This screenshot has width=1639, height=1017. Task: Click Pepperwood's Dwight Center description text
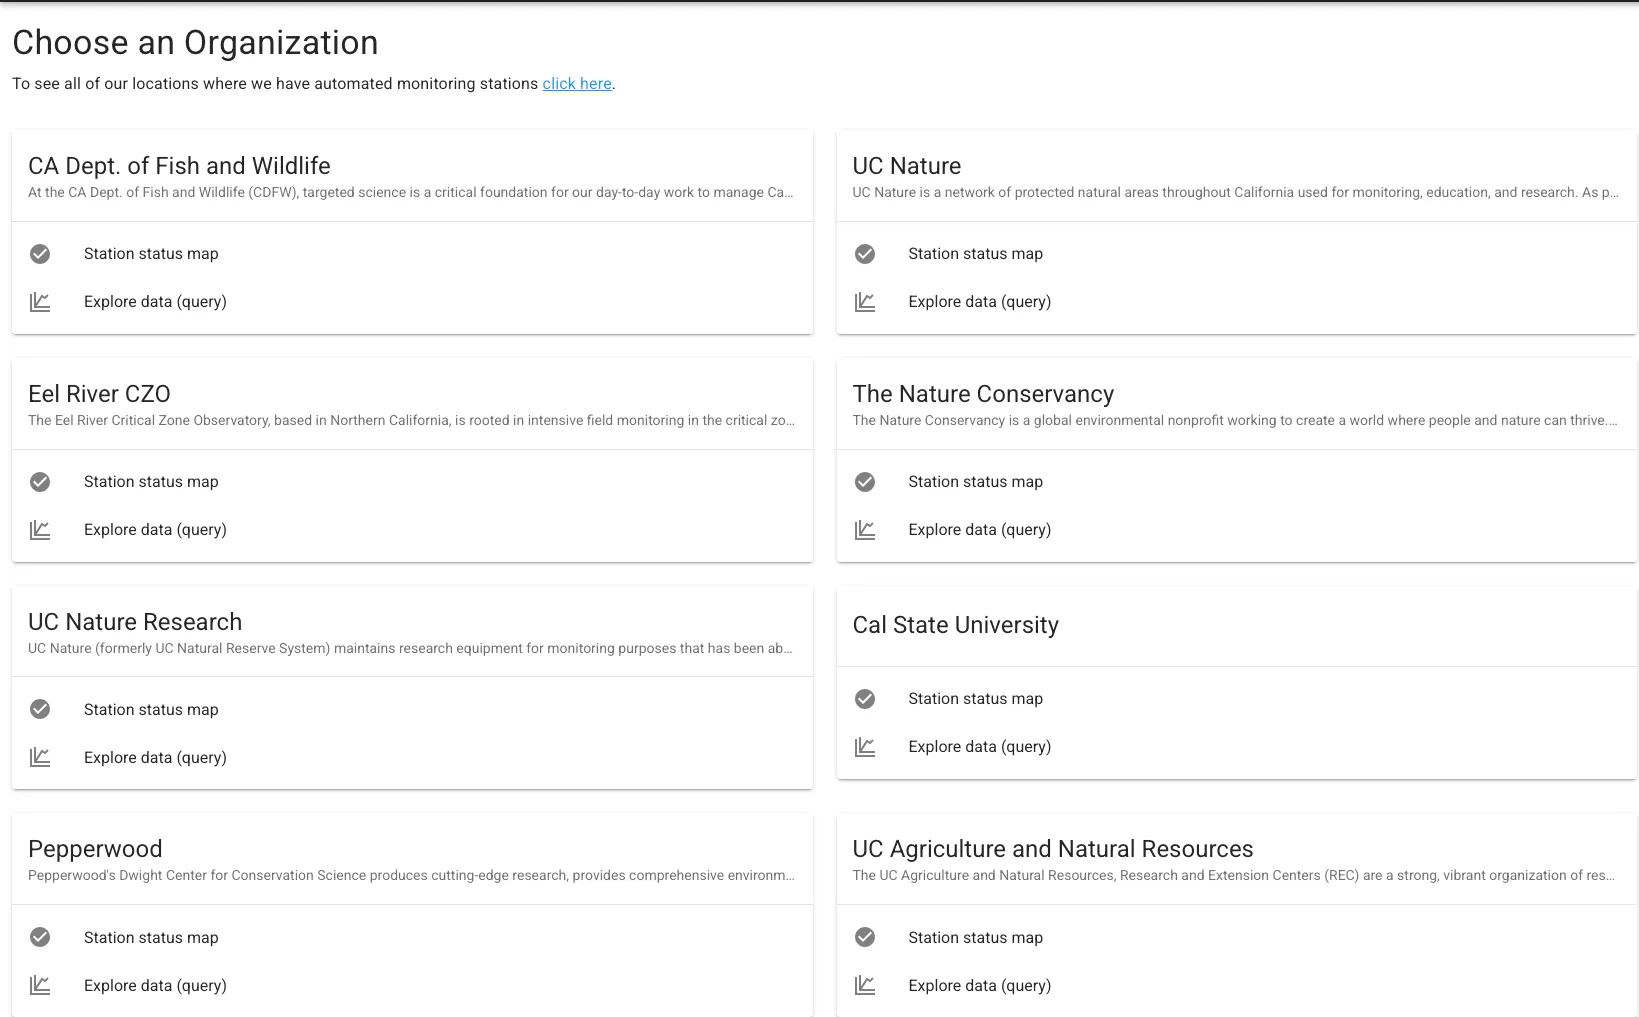tap(411, 876)
